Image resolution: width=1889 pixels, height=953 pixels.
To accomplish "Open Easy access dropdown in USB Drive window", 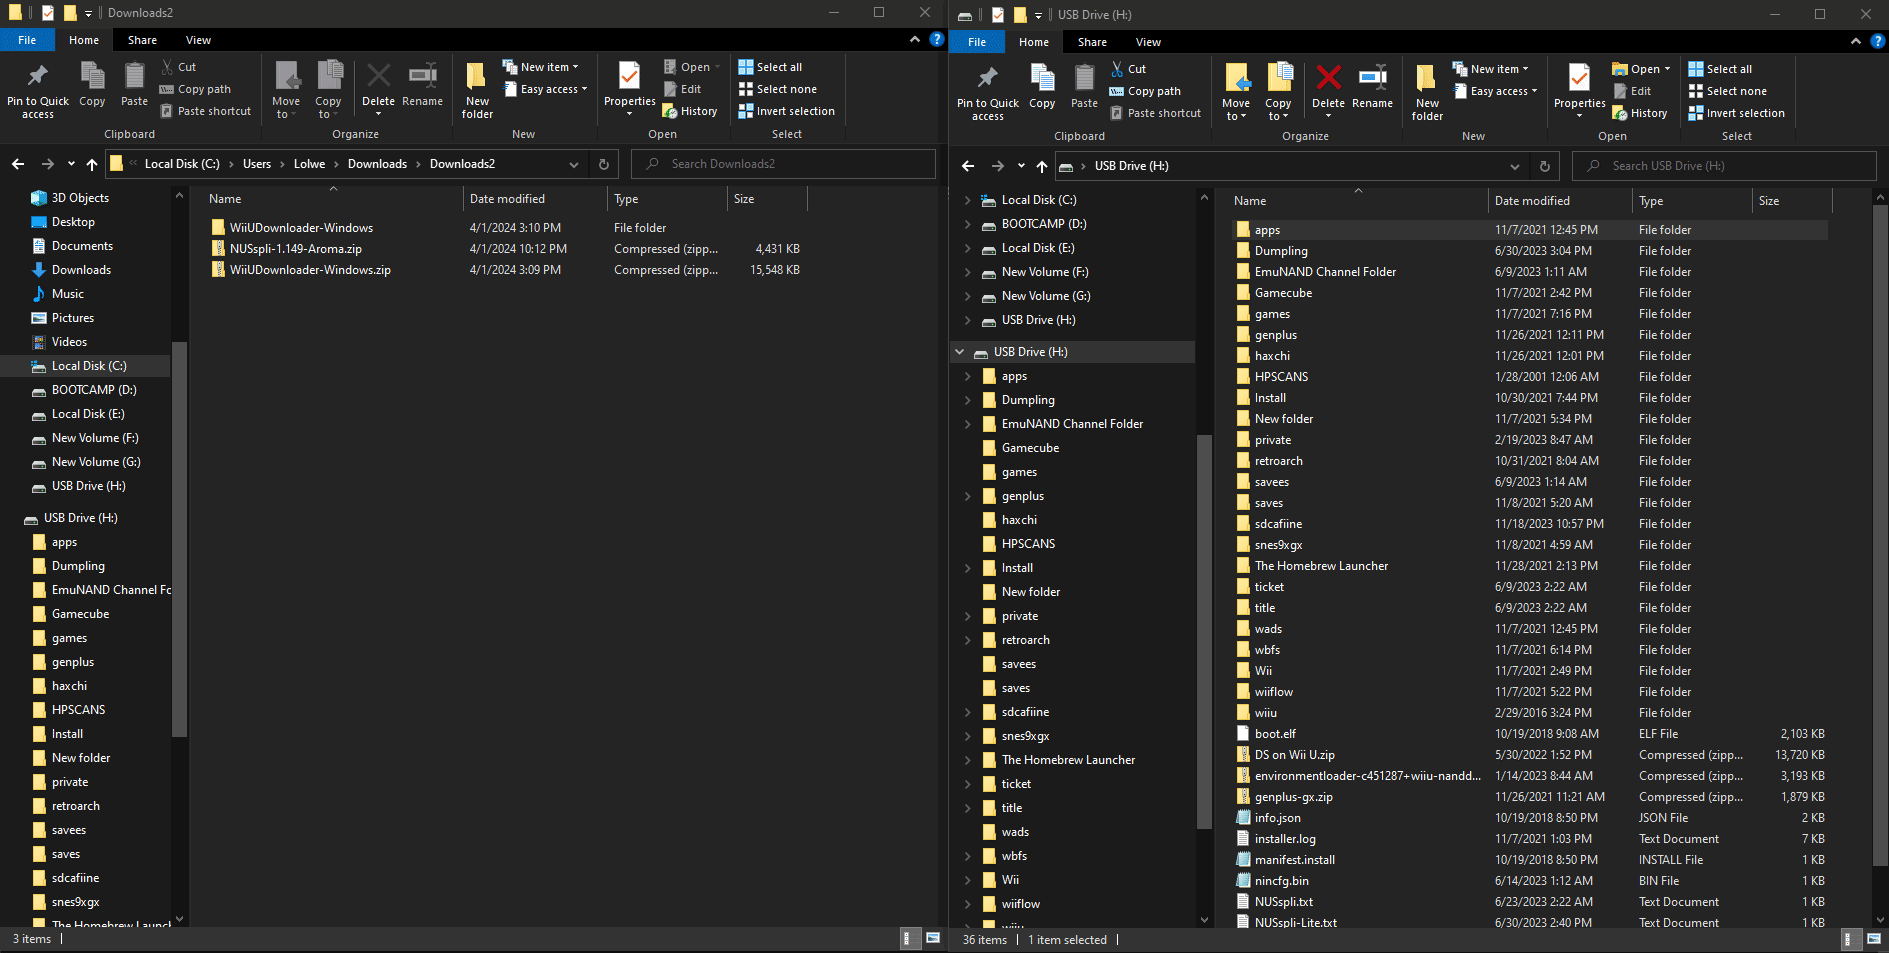I will coord(1495,91).
